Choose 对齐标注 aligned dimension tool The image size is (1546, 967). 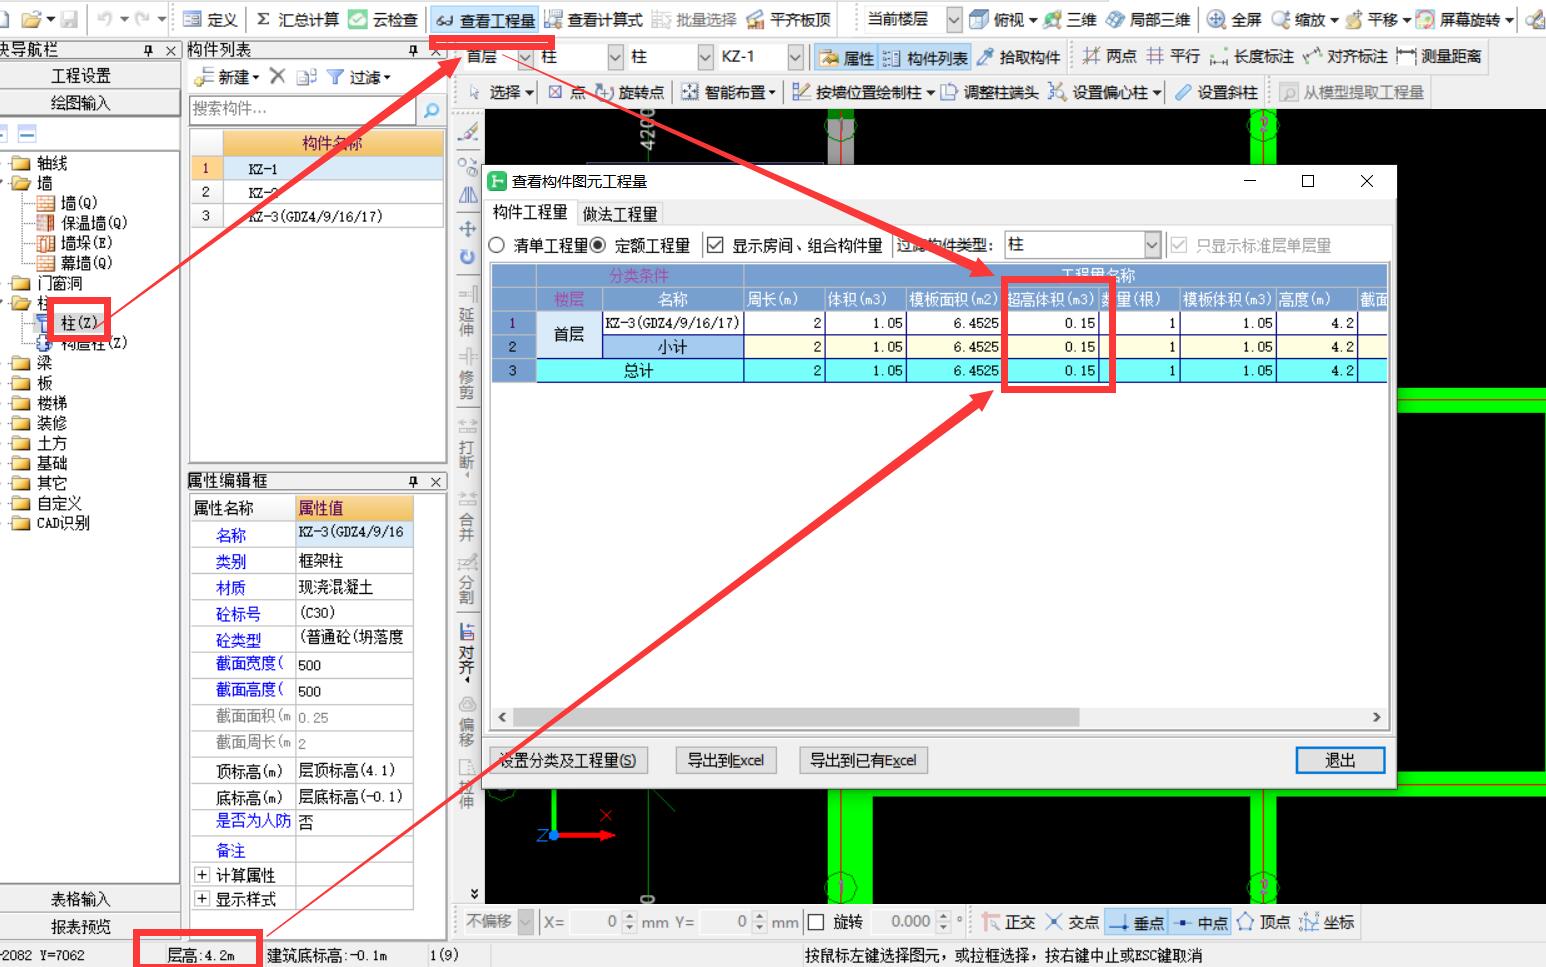[x=1345, y=57]
